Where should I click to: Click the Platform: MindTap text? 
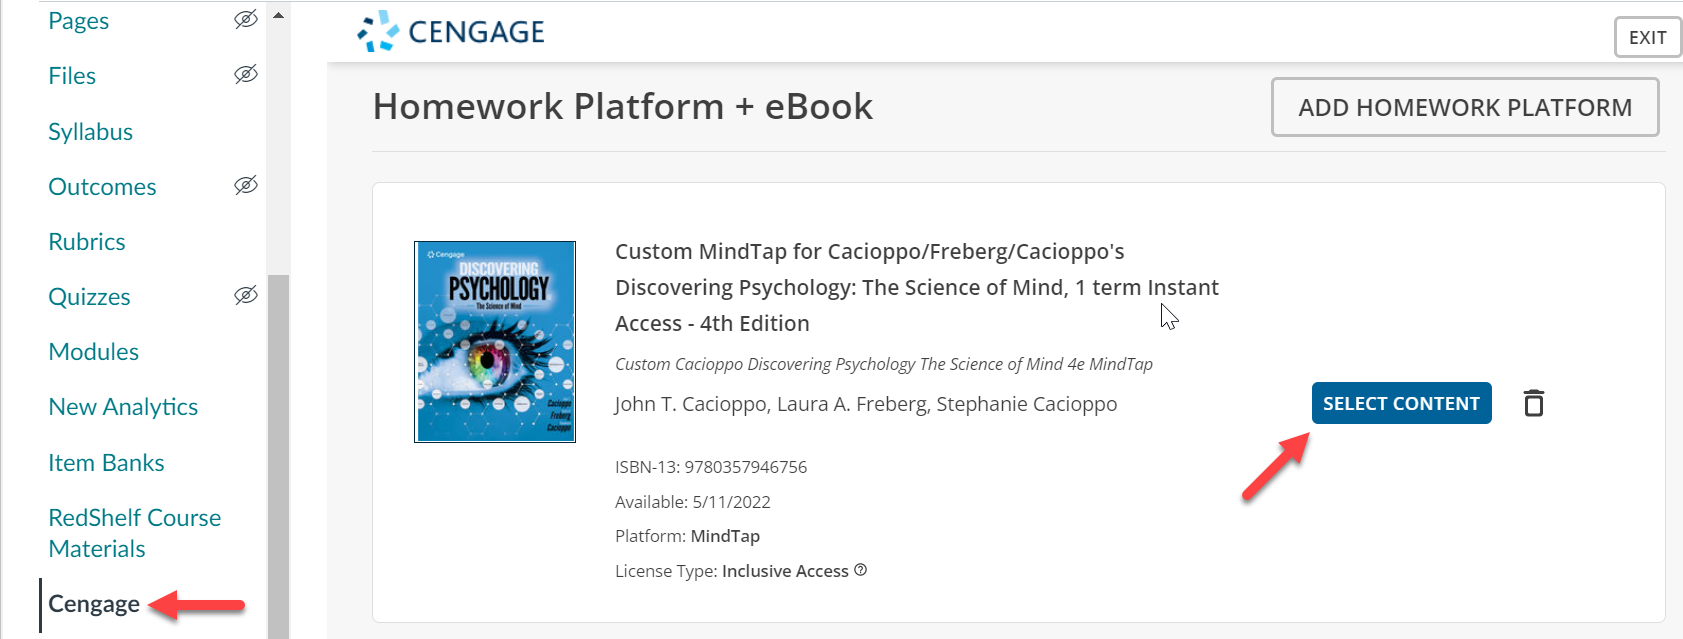coord(687,536)
